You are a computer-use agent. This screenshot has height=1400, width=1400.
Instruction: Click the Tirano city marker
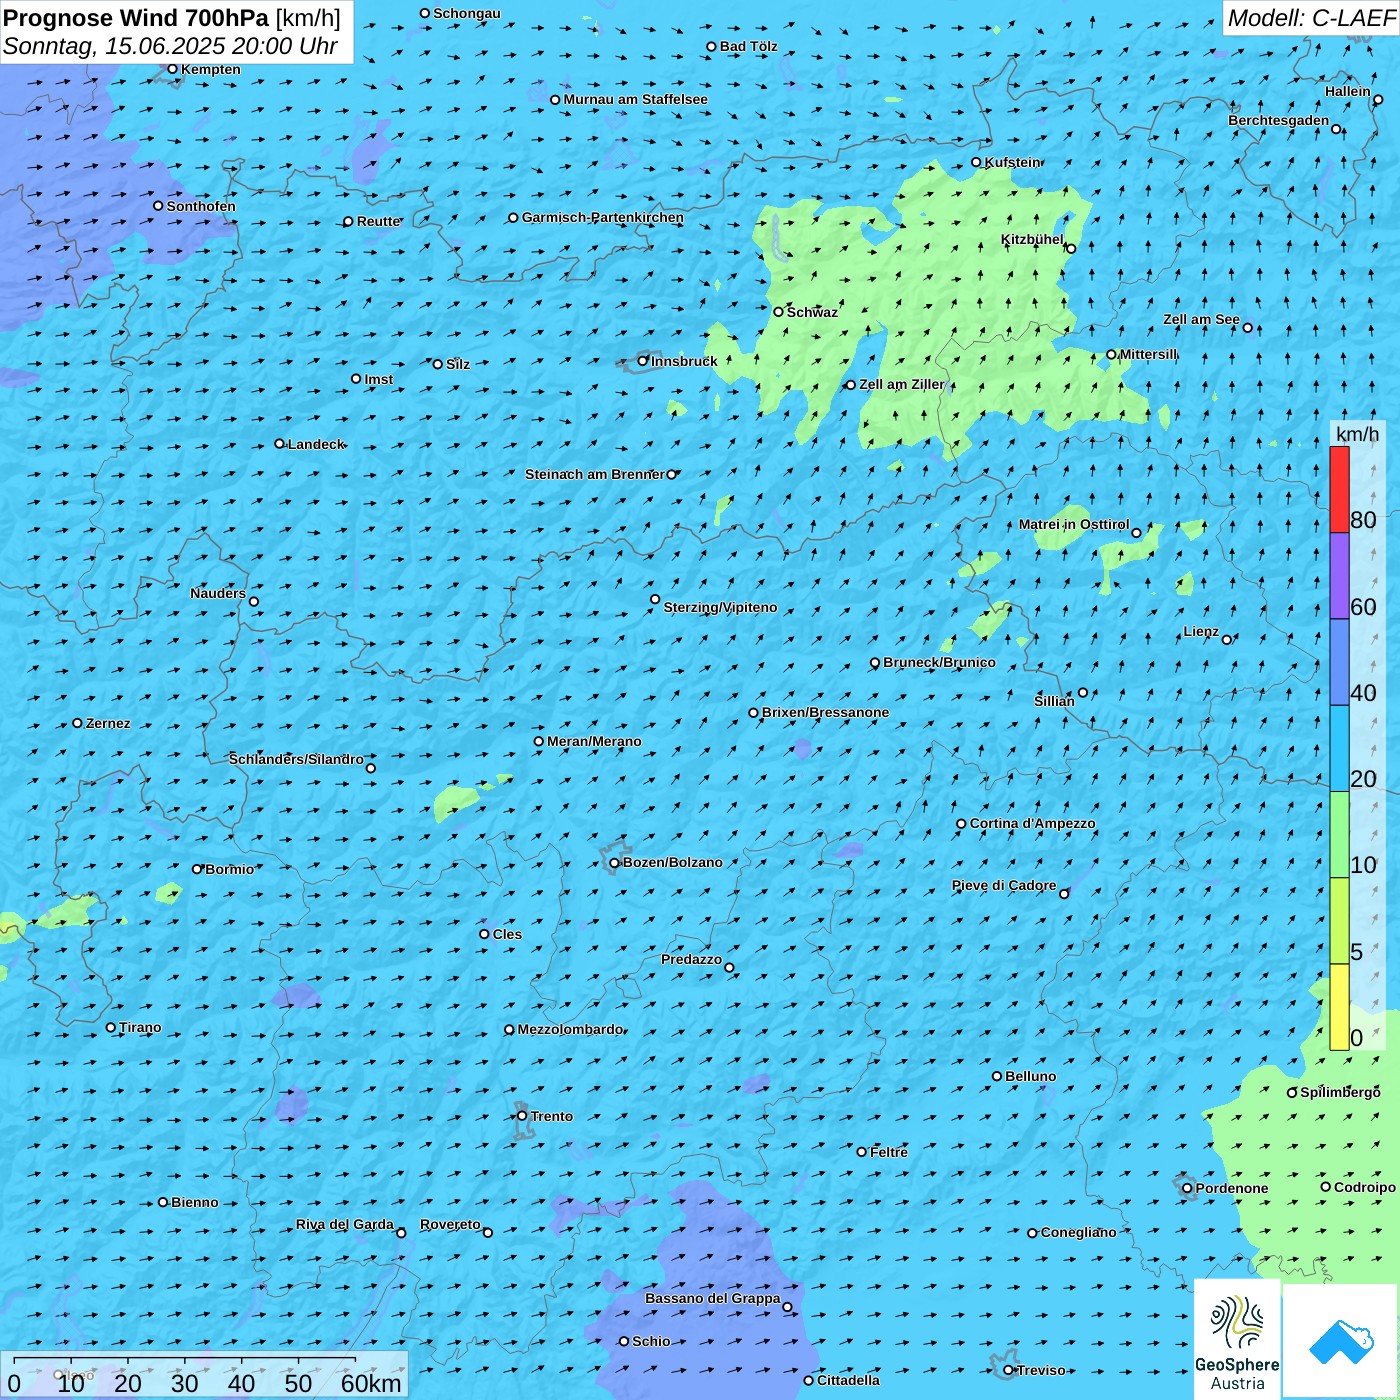pyautogui.click(x=111, y=1027)
